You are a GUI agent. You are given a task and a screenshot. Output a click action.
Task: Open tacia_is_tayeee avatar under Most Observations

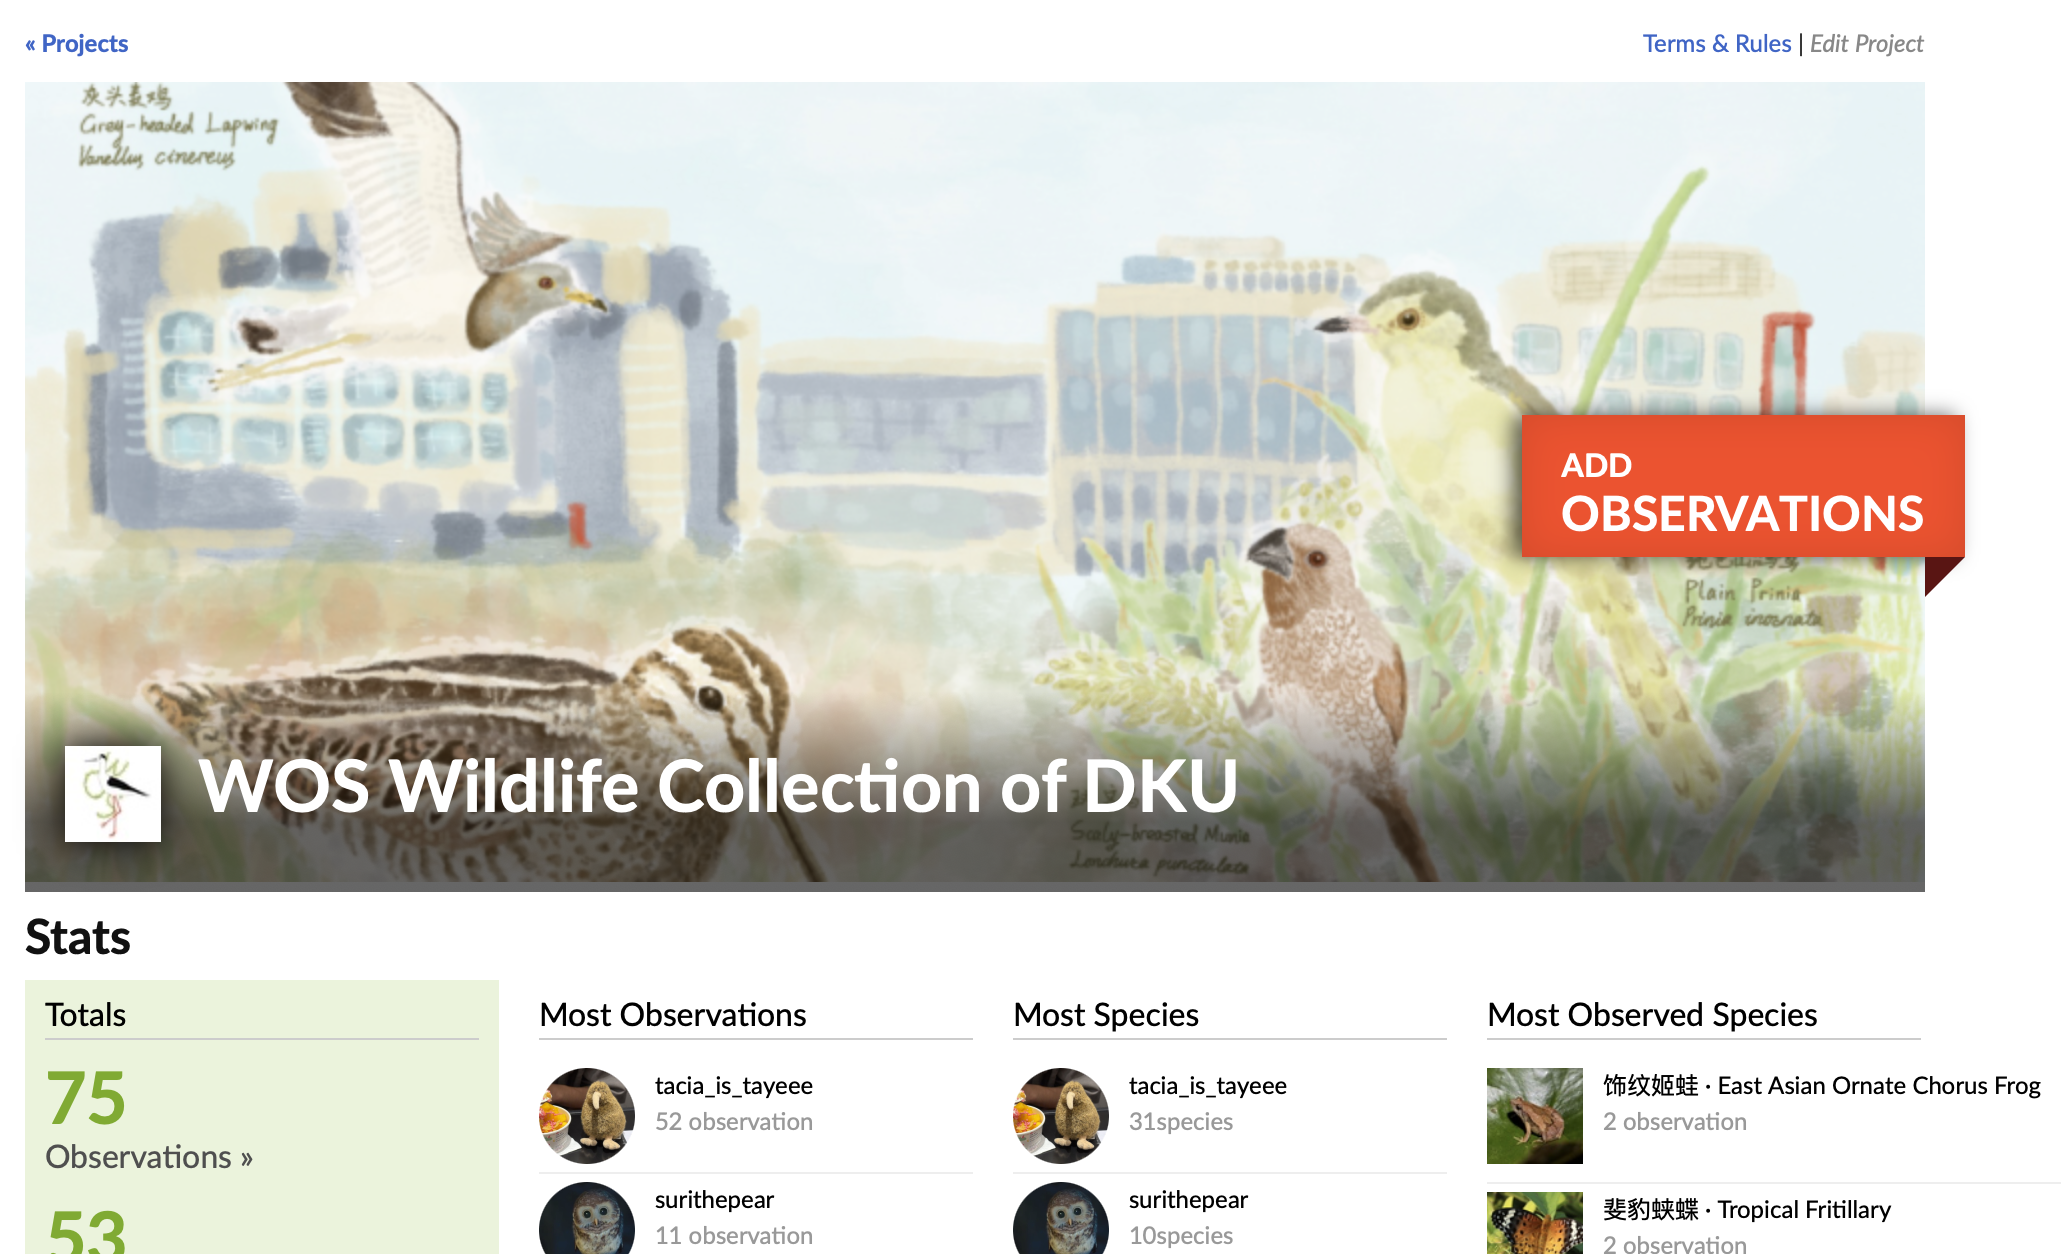click(x=587, y=1115)
